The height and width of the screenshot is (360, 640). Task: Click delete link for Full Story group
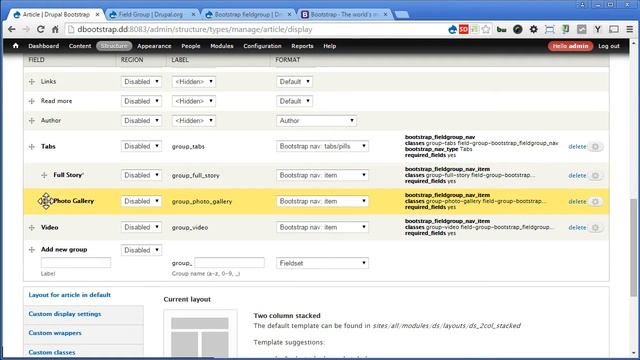(x=577, y=176)
